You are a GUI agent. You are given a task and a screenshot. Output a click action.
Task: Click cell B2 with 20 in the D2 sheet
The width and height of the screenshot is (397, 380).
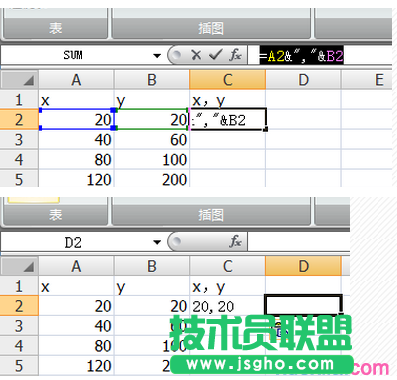click(x=152, y=306)
